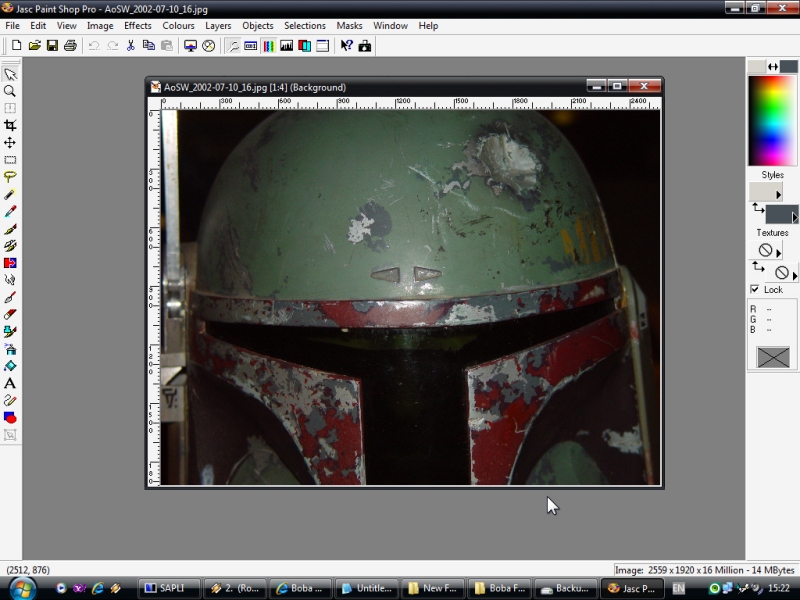Expand the foreground style flyout arrow
Screen dimensions: 800x600
pyautogui.click(x=779, y=194)
